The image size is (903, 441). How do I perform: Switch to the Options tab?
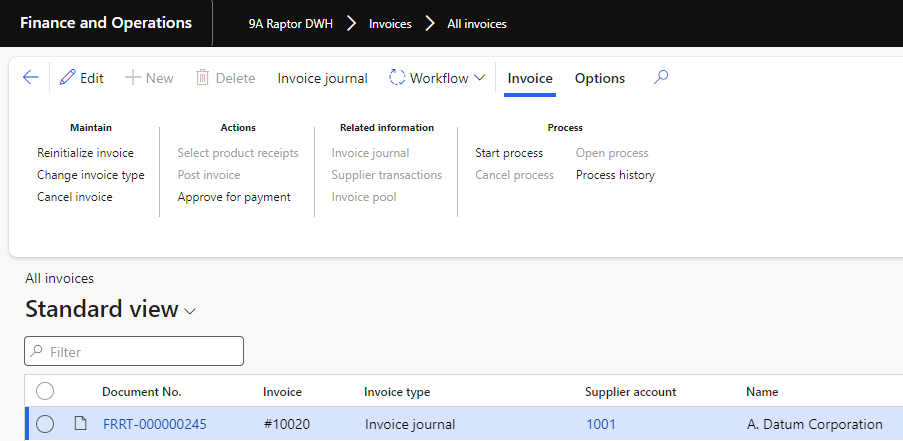(x=600, y=78)
